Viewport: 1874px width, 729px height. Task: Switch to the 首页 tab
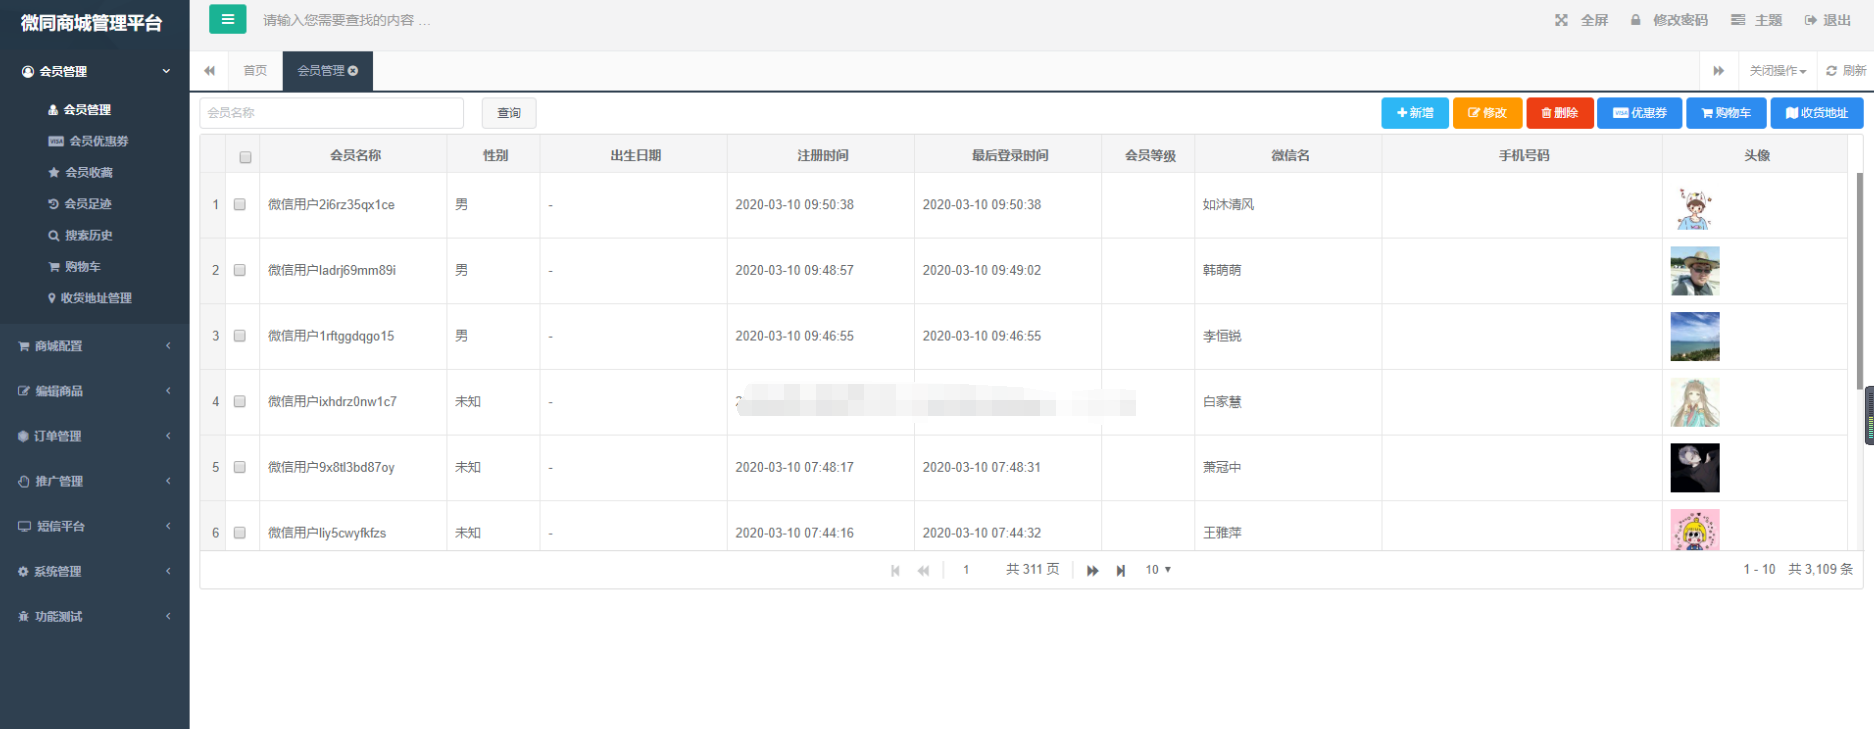(255, 71)
